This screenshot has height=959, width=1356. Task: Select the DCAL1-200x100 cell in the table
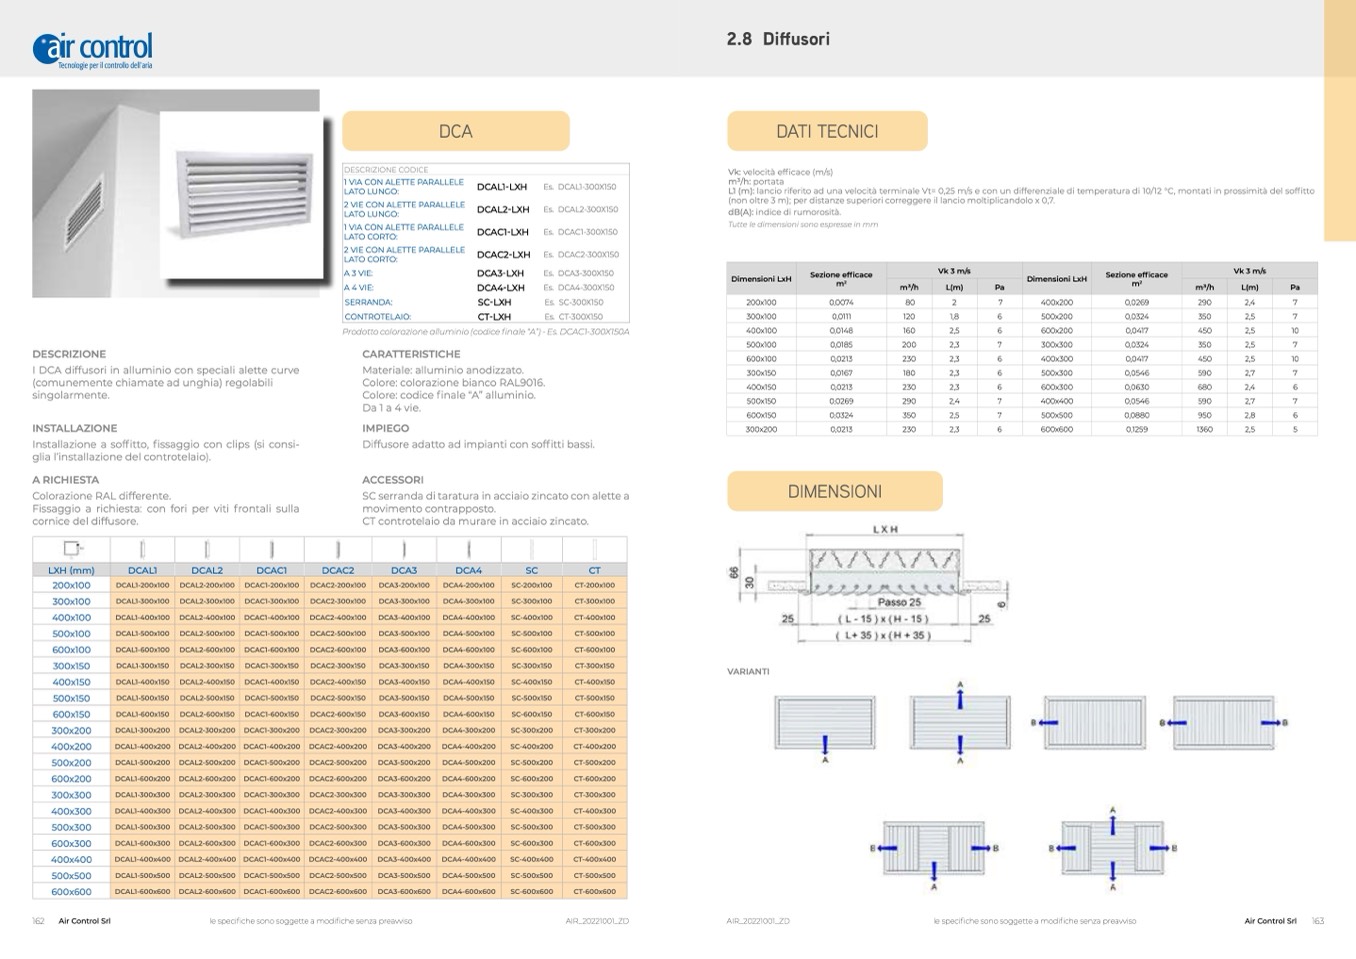click(x=142, y=586)
